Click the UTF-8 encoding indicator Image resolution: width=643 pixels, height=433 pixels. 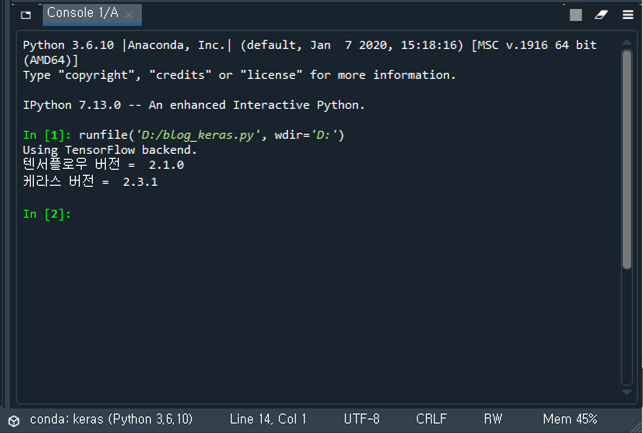click(361, 419)
